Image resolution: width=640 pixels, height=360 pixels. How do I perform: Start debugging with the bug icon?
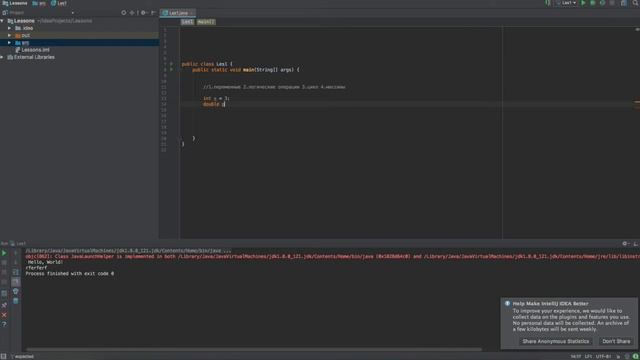click(x=593, y=3)
